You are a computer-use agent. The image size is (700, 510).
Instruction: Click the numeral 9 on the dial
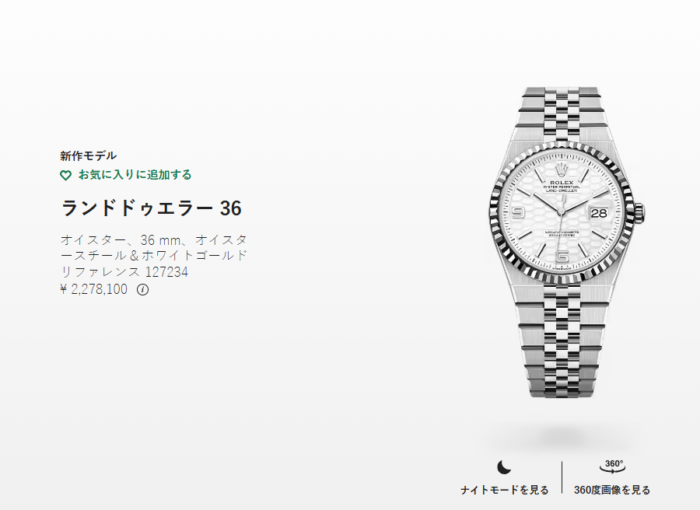(x=517, y=213)
